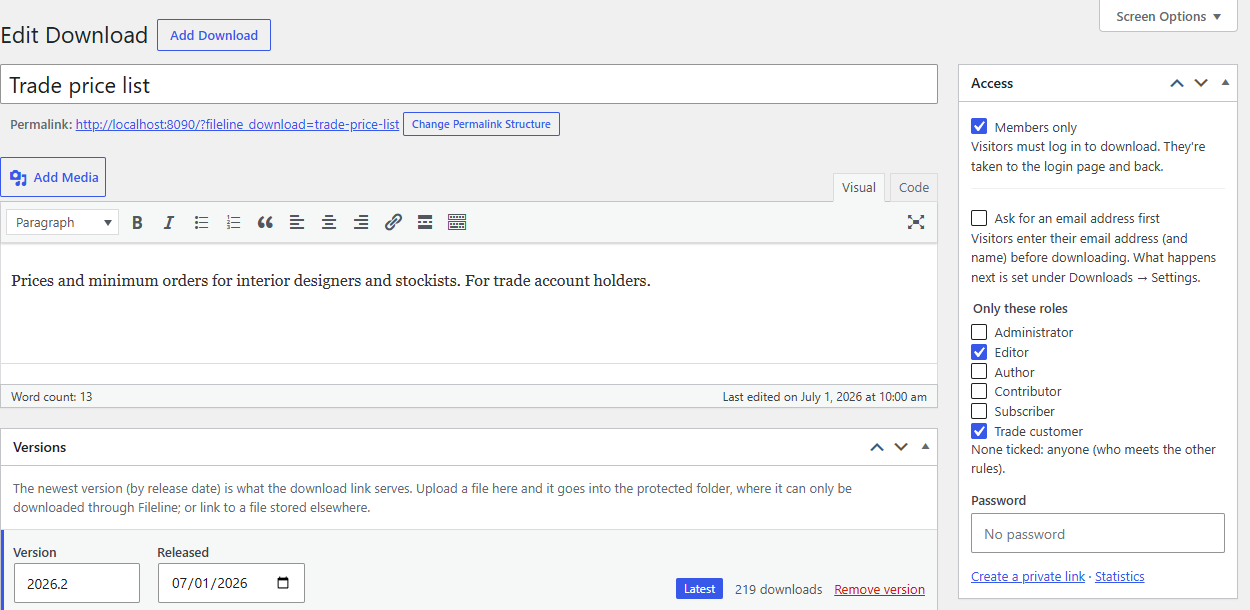Insert a numbered list
The height and width of the screenshot is (610, 1250).
pyautogui.click(x=233, y=222)
